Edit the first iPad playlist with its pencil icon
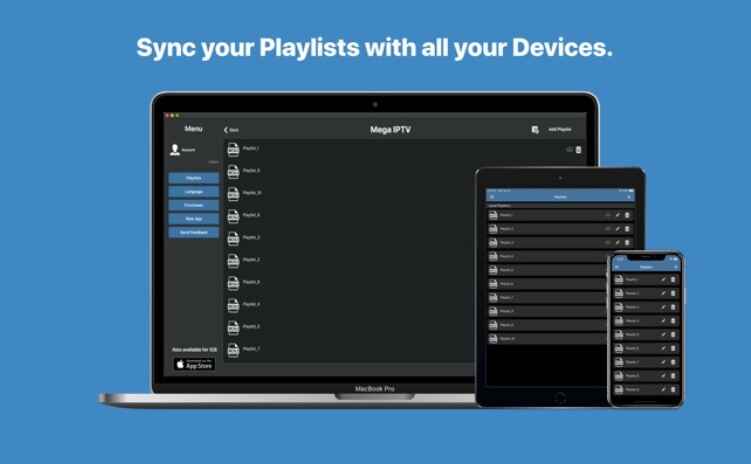 click(617, 215)
